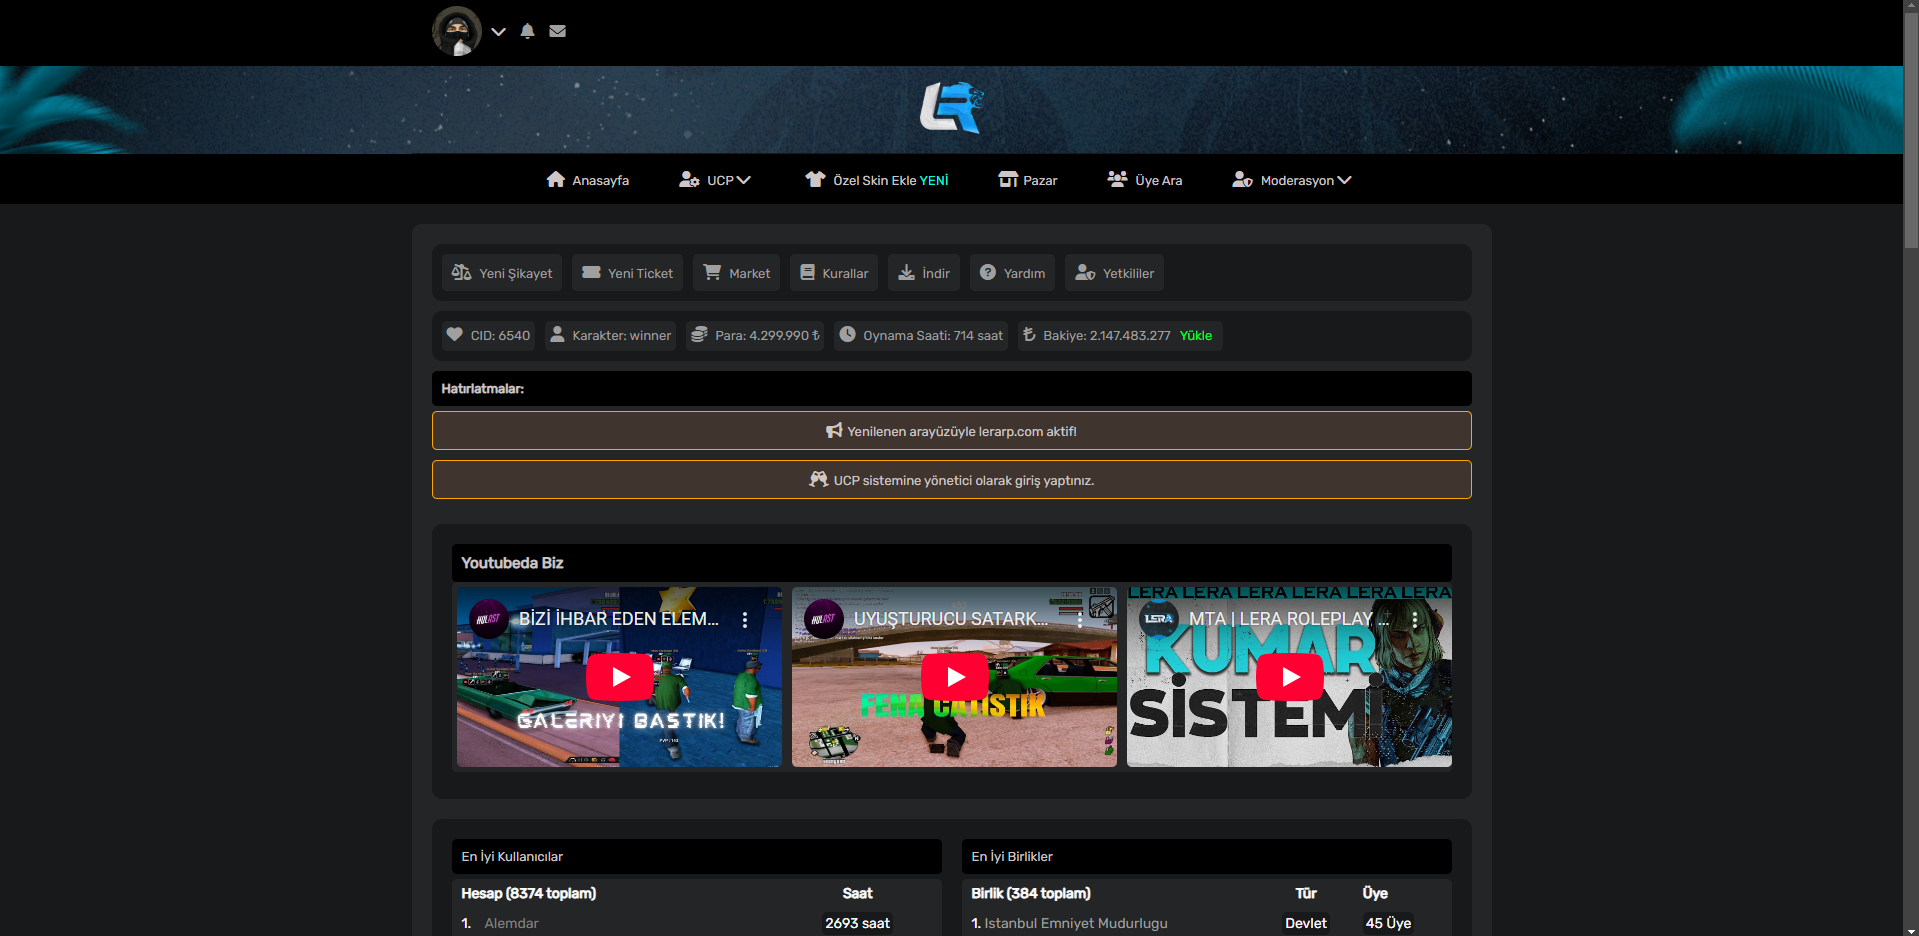Click the Lera logo in the header

tap(951, 108)
